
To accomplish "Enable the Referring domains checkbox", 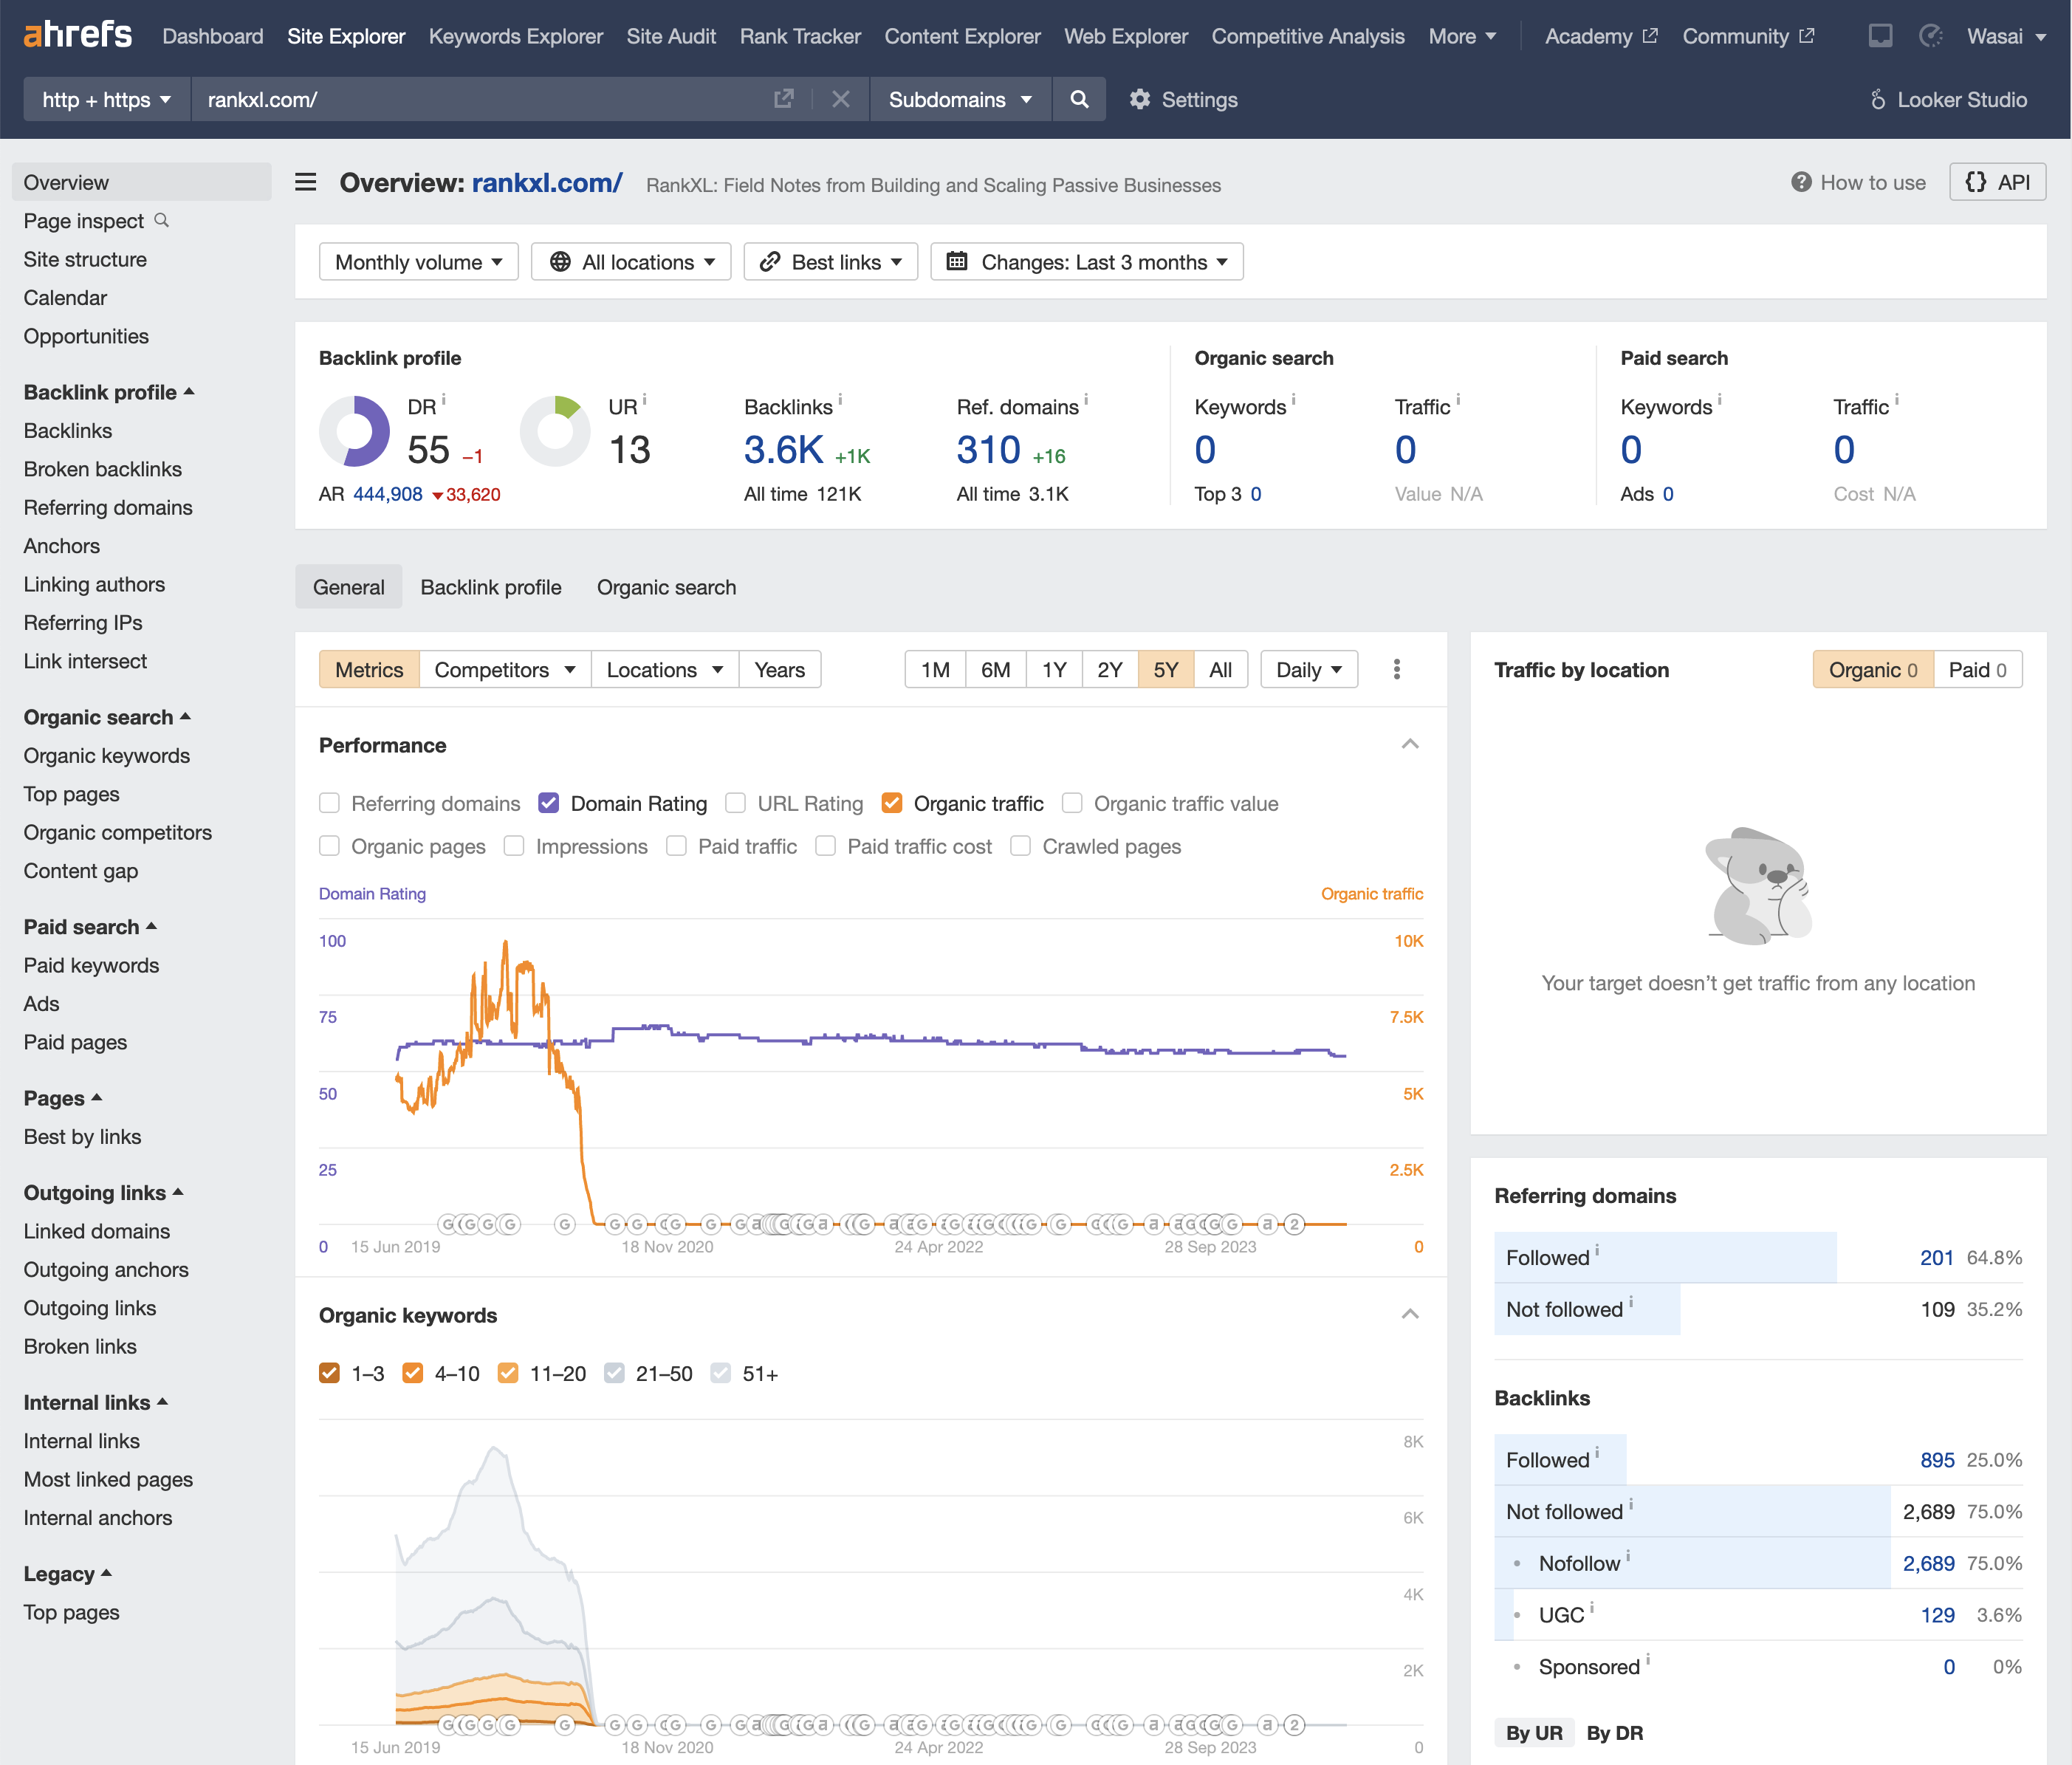I will point(330,803).
